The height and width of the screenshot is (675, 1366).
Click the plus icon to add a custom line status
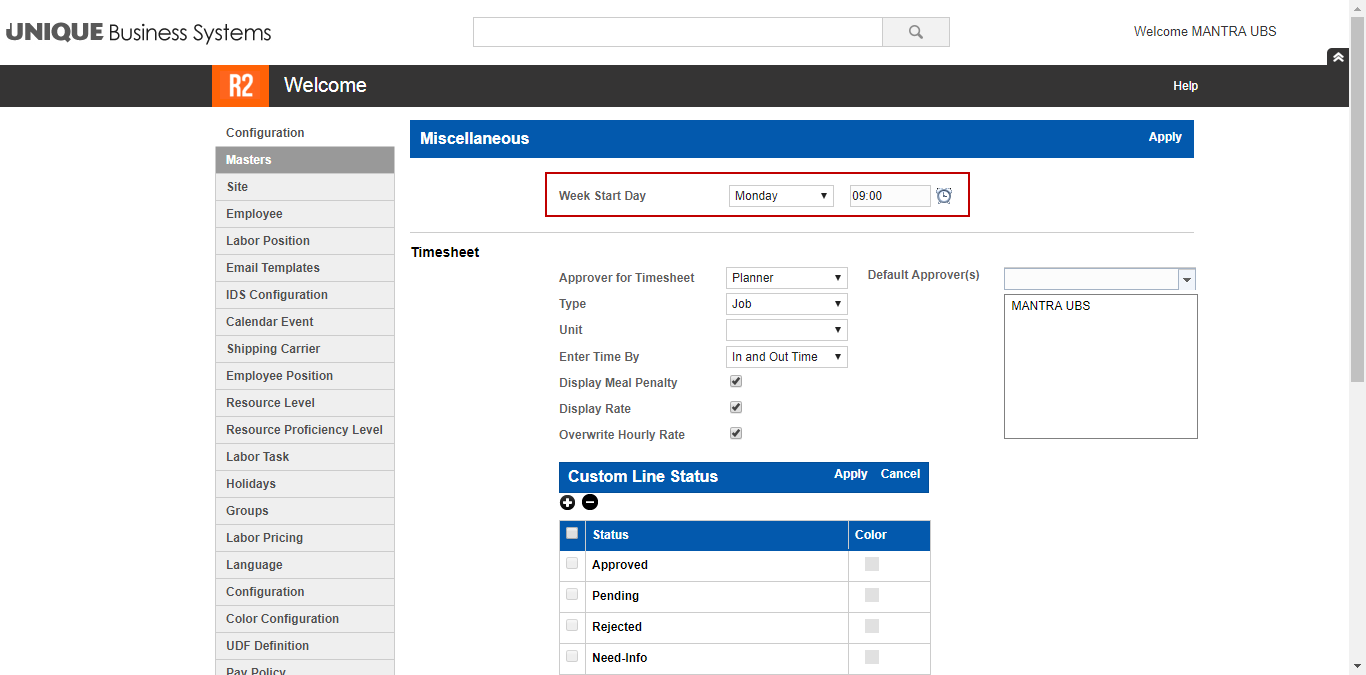point(567,502)
